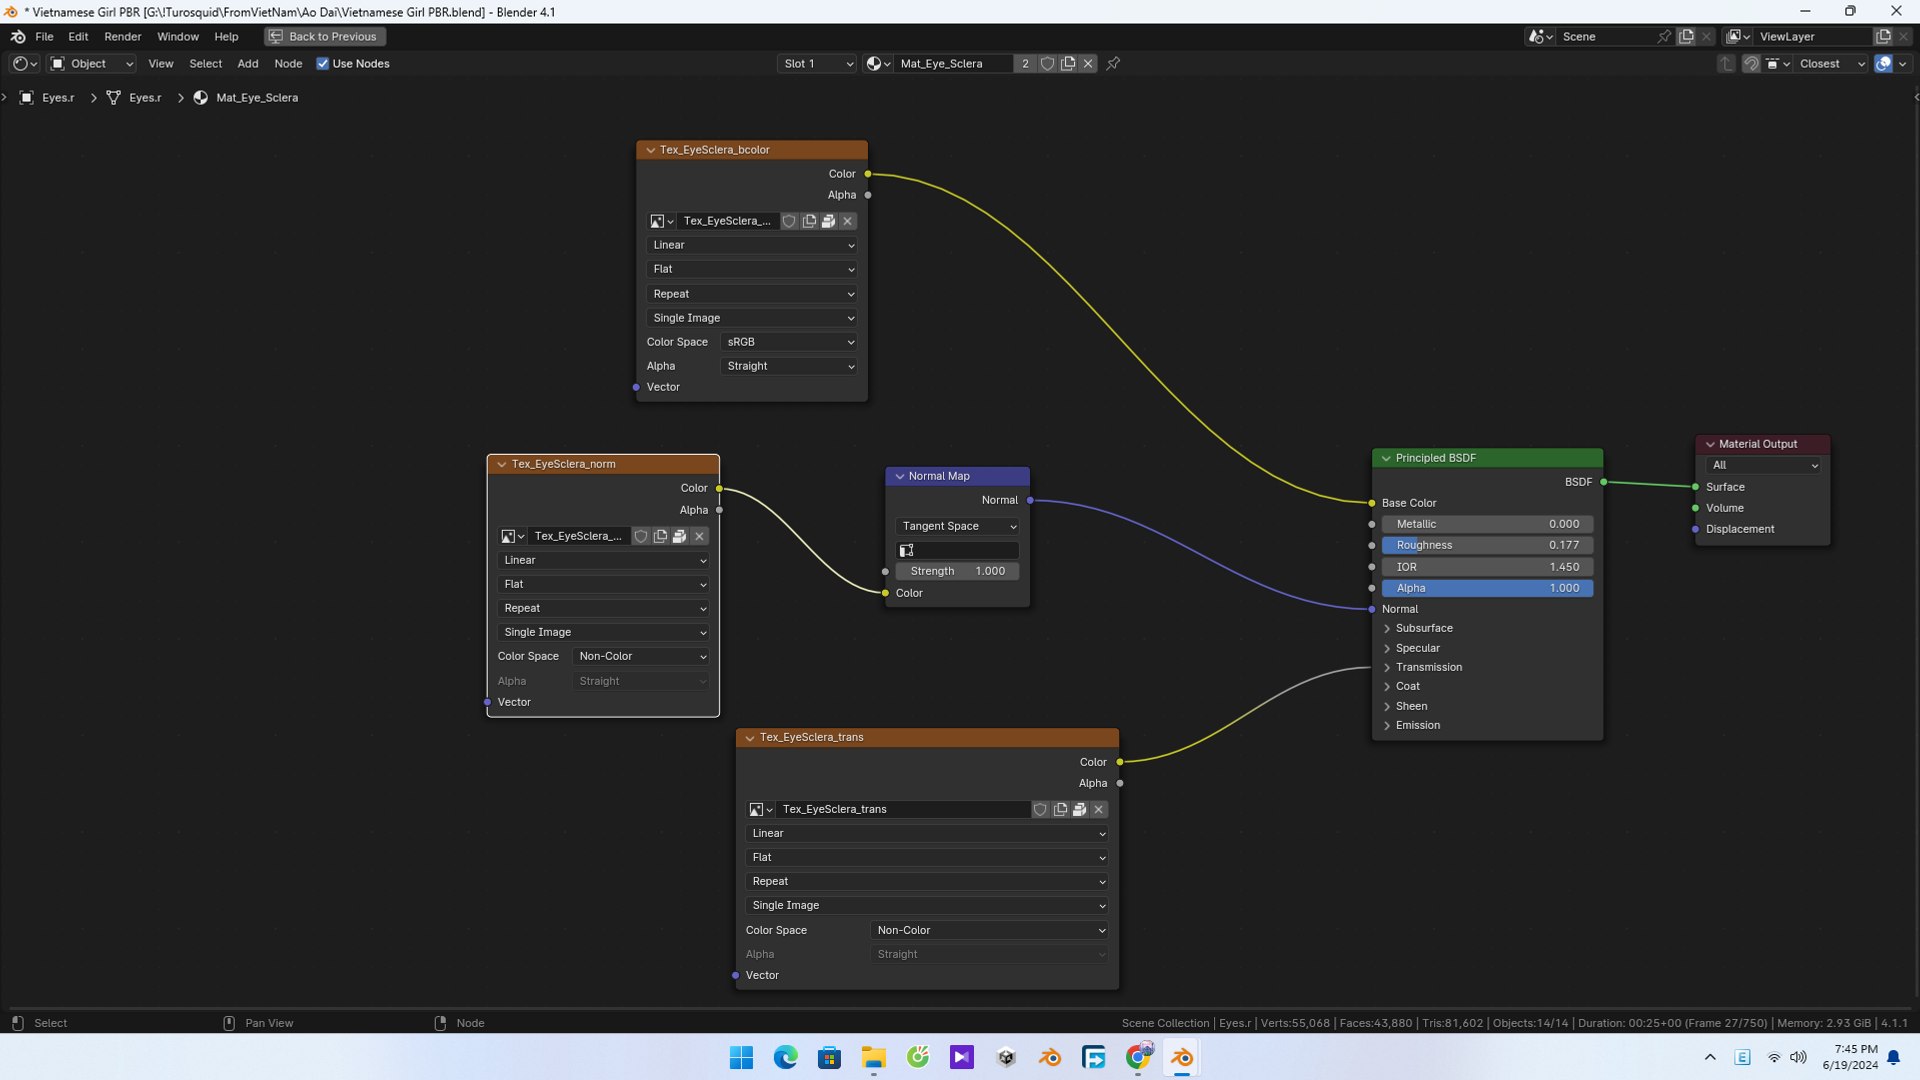Pin the Mat_Eye_Sclera material with pin icon
This screenshot has height=1080, width=1920.
[x=1113, y=63]
